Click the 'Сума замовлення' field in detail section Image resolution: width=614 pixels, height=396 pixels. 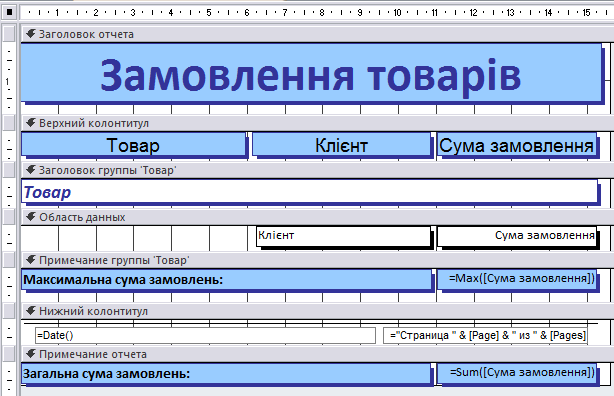coord(517,236)
